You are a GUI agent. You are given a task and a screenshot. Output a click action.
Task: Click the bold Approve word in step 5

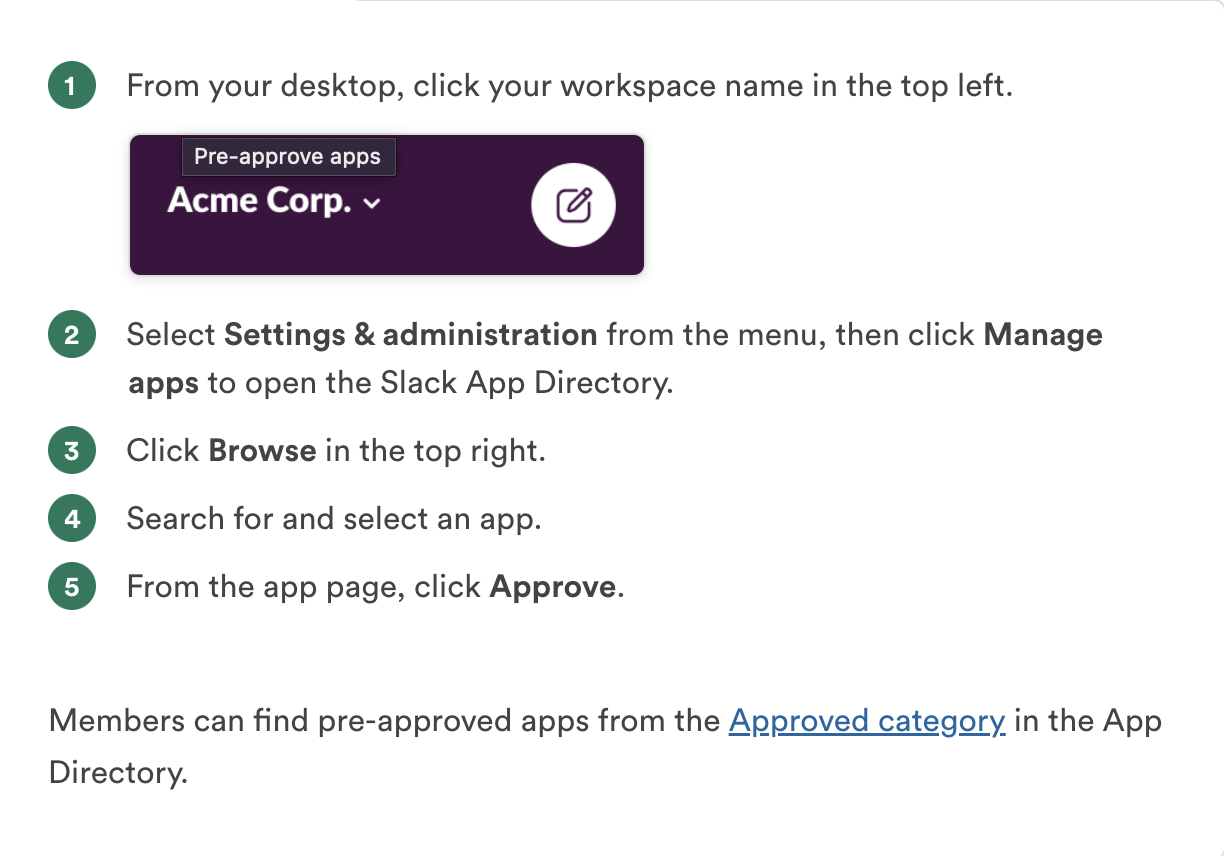(552, 586)
